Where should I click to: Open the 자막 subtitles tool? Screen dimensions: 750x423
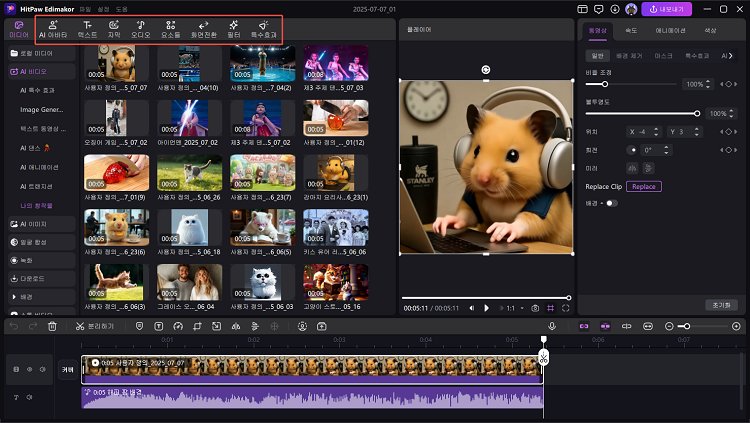tap(114, 30)
